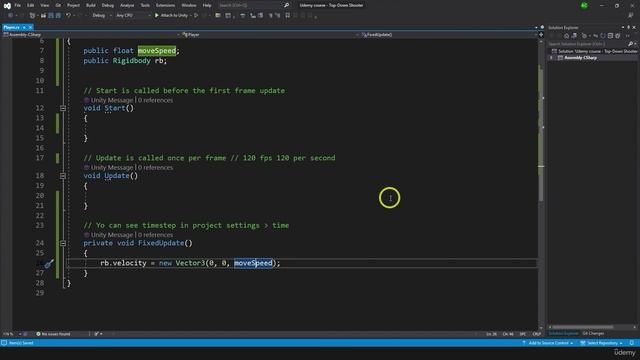Collapse the Start() method outline
The height and width of the screenshot is (360, 640).
[63, 108]
